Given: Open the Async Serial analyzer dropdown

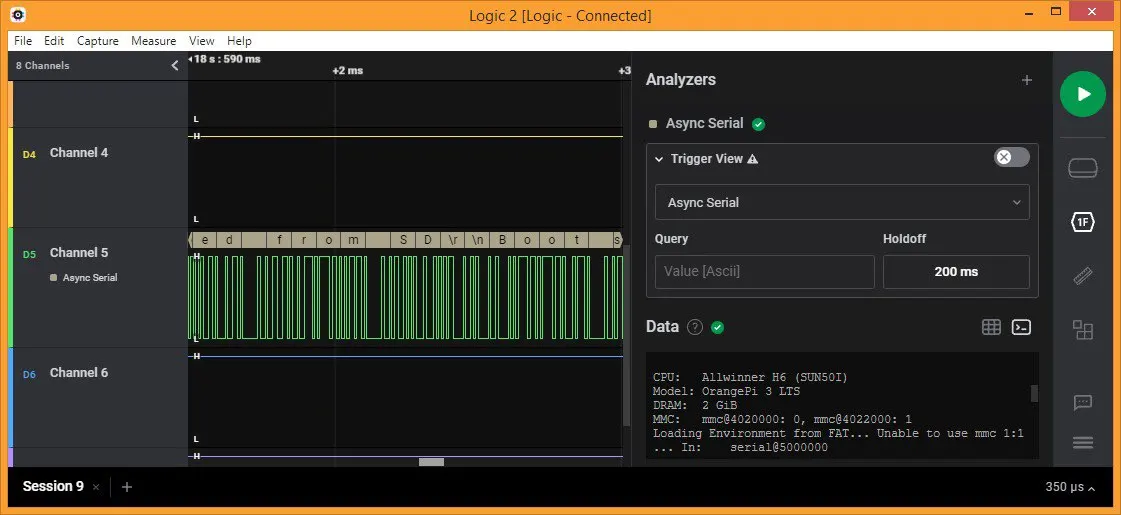Looking at the screenshot, I should pos(842,202).
